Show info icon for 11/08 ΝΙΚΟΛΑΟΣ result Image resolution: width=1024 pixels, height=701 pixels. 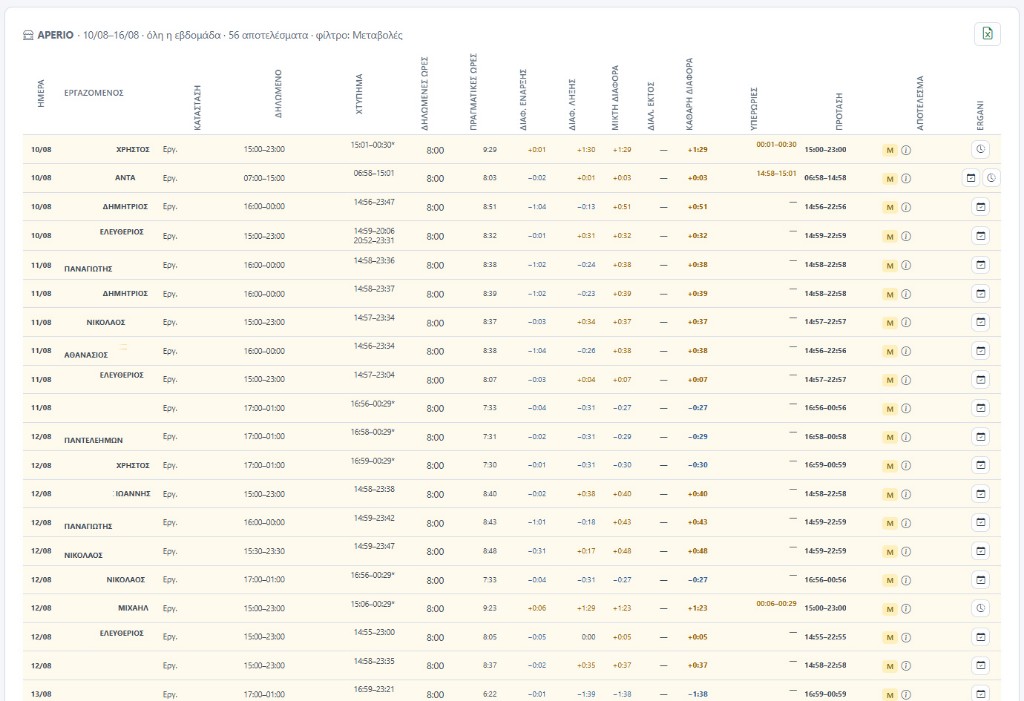(x=906, y=323)
